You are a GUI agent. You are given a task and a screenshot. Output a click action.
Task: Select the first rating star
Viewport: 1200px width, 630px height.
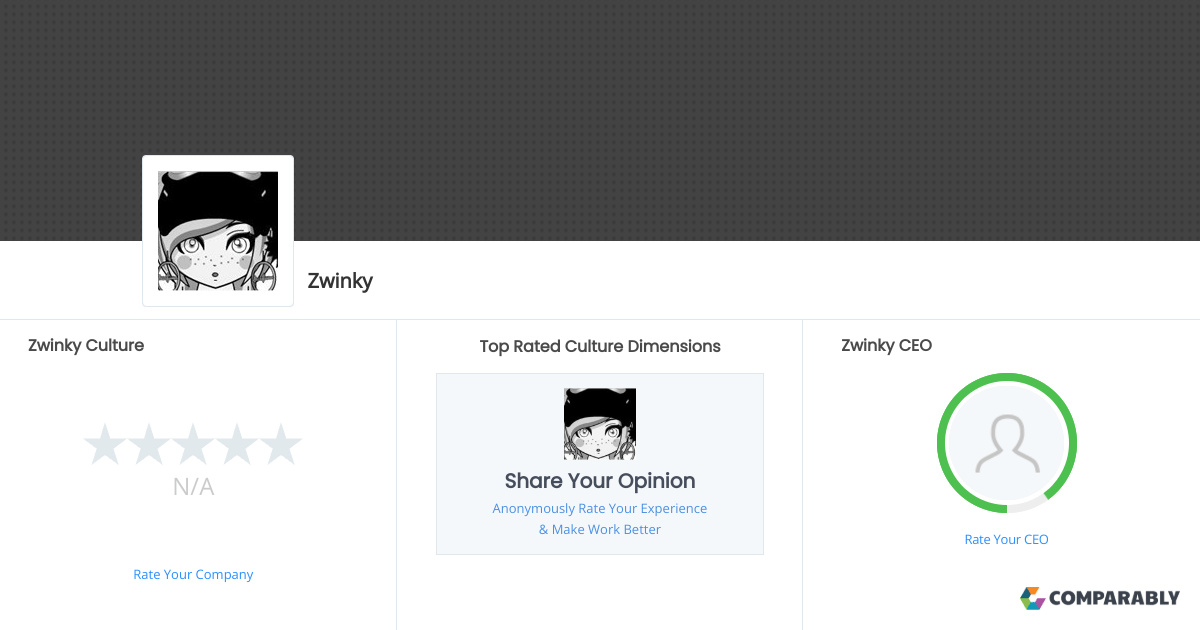point(104,445)
